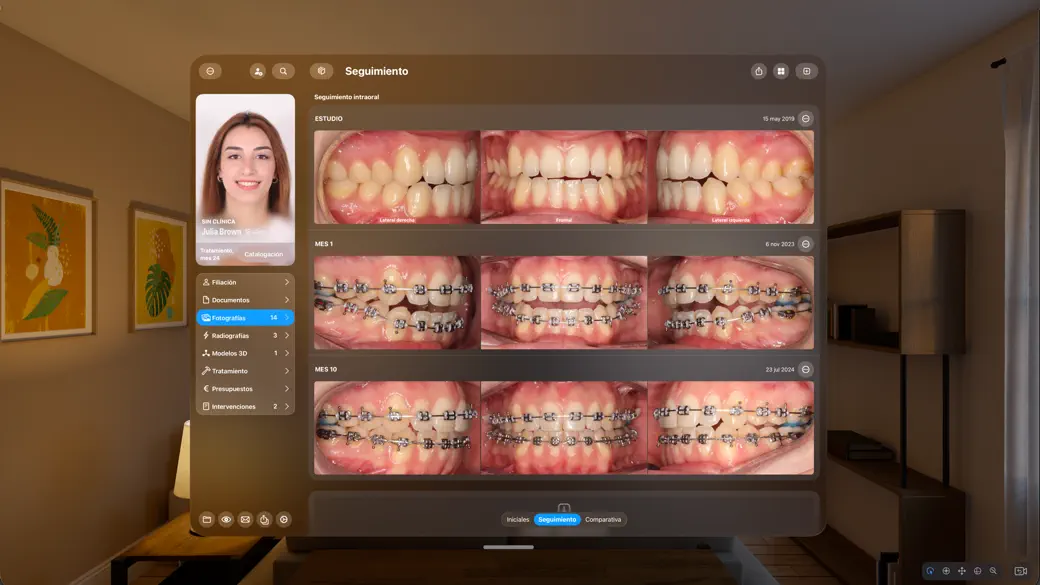The height and width of the screenshot is (585, 1040).
Task: Click the envelope mail icon
Action: click(244, 519)
